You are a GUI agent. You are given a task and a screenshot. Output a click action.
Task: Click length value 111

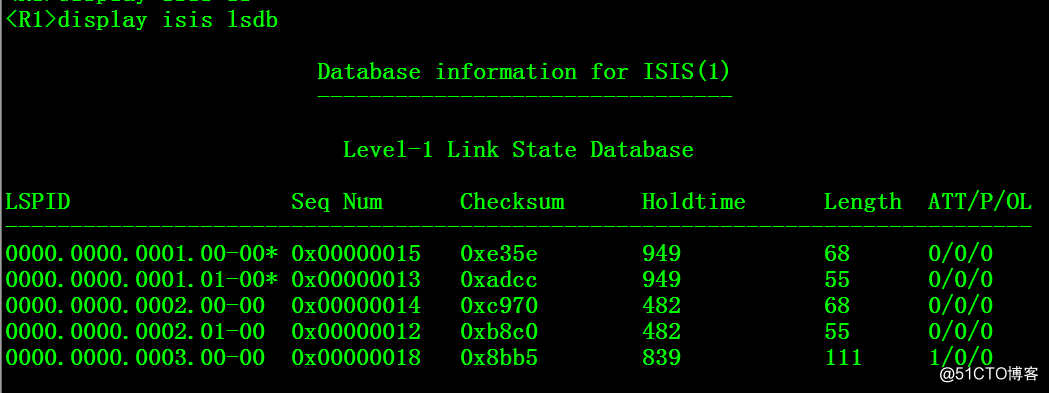click(843, 358)
